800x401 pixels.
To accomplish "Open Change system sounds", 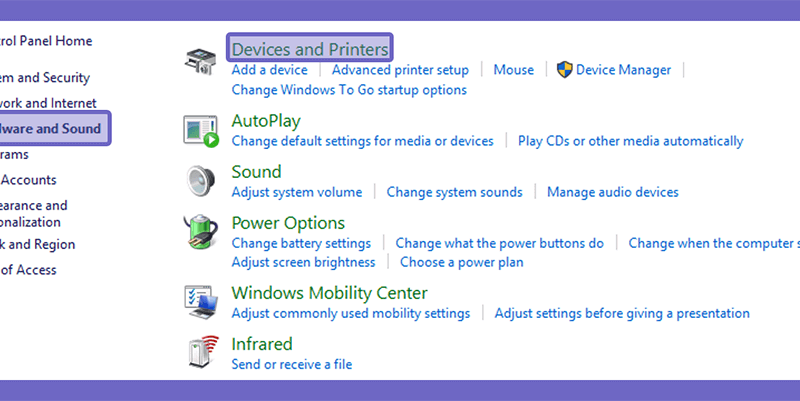I will coord(454,192).
